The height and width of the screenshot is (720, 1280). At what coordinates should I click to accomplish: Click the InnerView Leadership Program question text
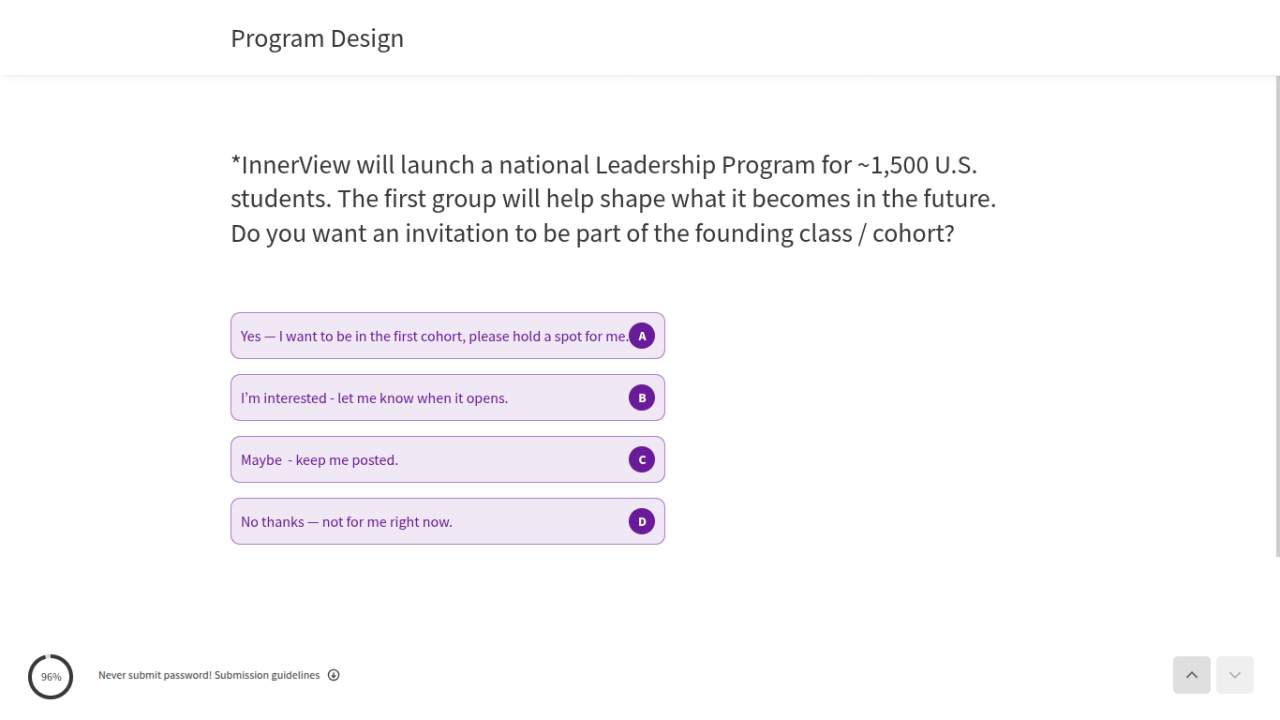(x=613, y=199)
